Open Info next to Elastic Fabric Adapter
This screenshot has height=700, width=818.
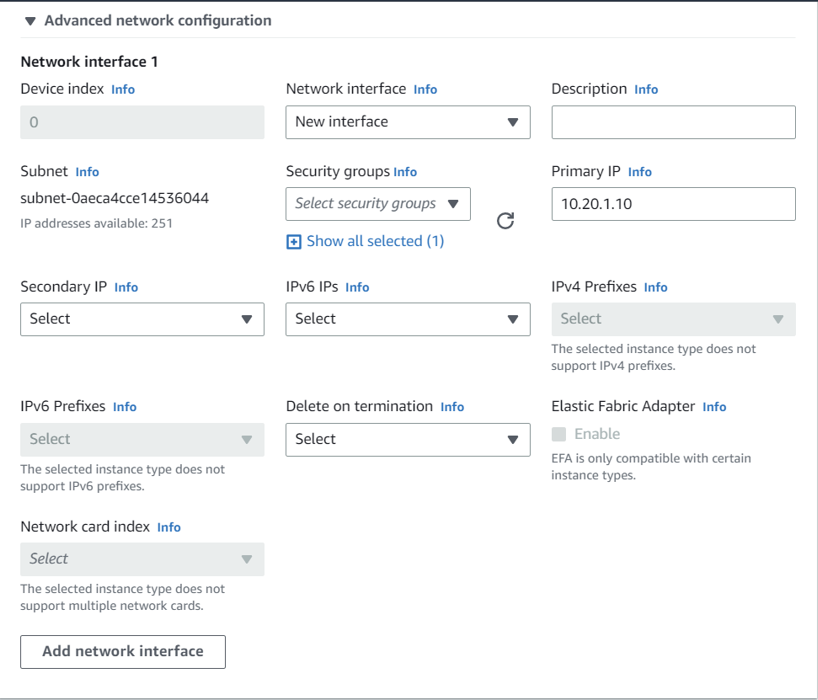(714, 407)
